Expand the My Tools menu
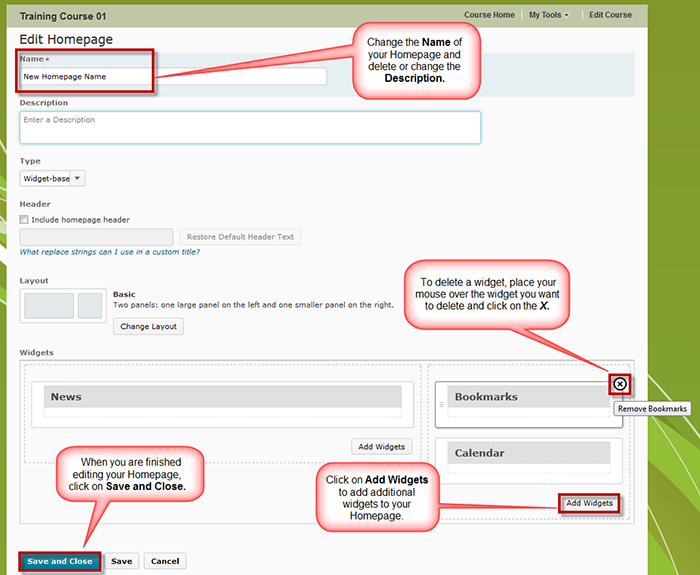The image size is (700, 575). click(x=549, y=15)
